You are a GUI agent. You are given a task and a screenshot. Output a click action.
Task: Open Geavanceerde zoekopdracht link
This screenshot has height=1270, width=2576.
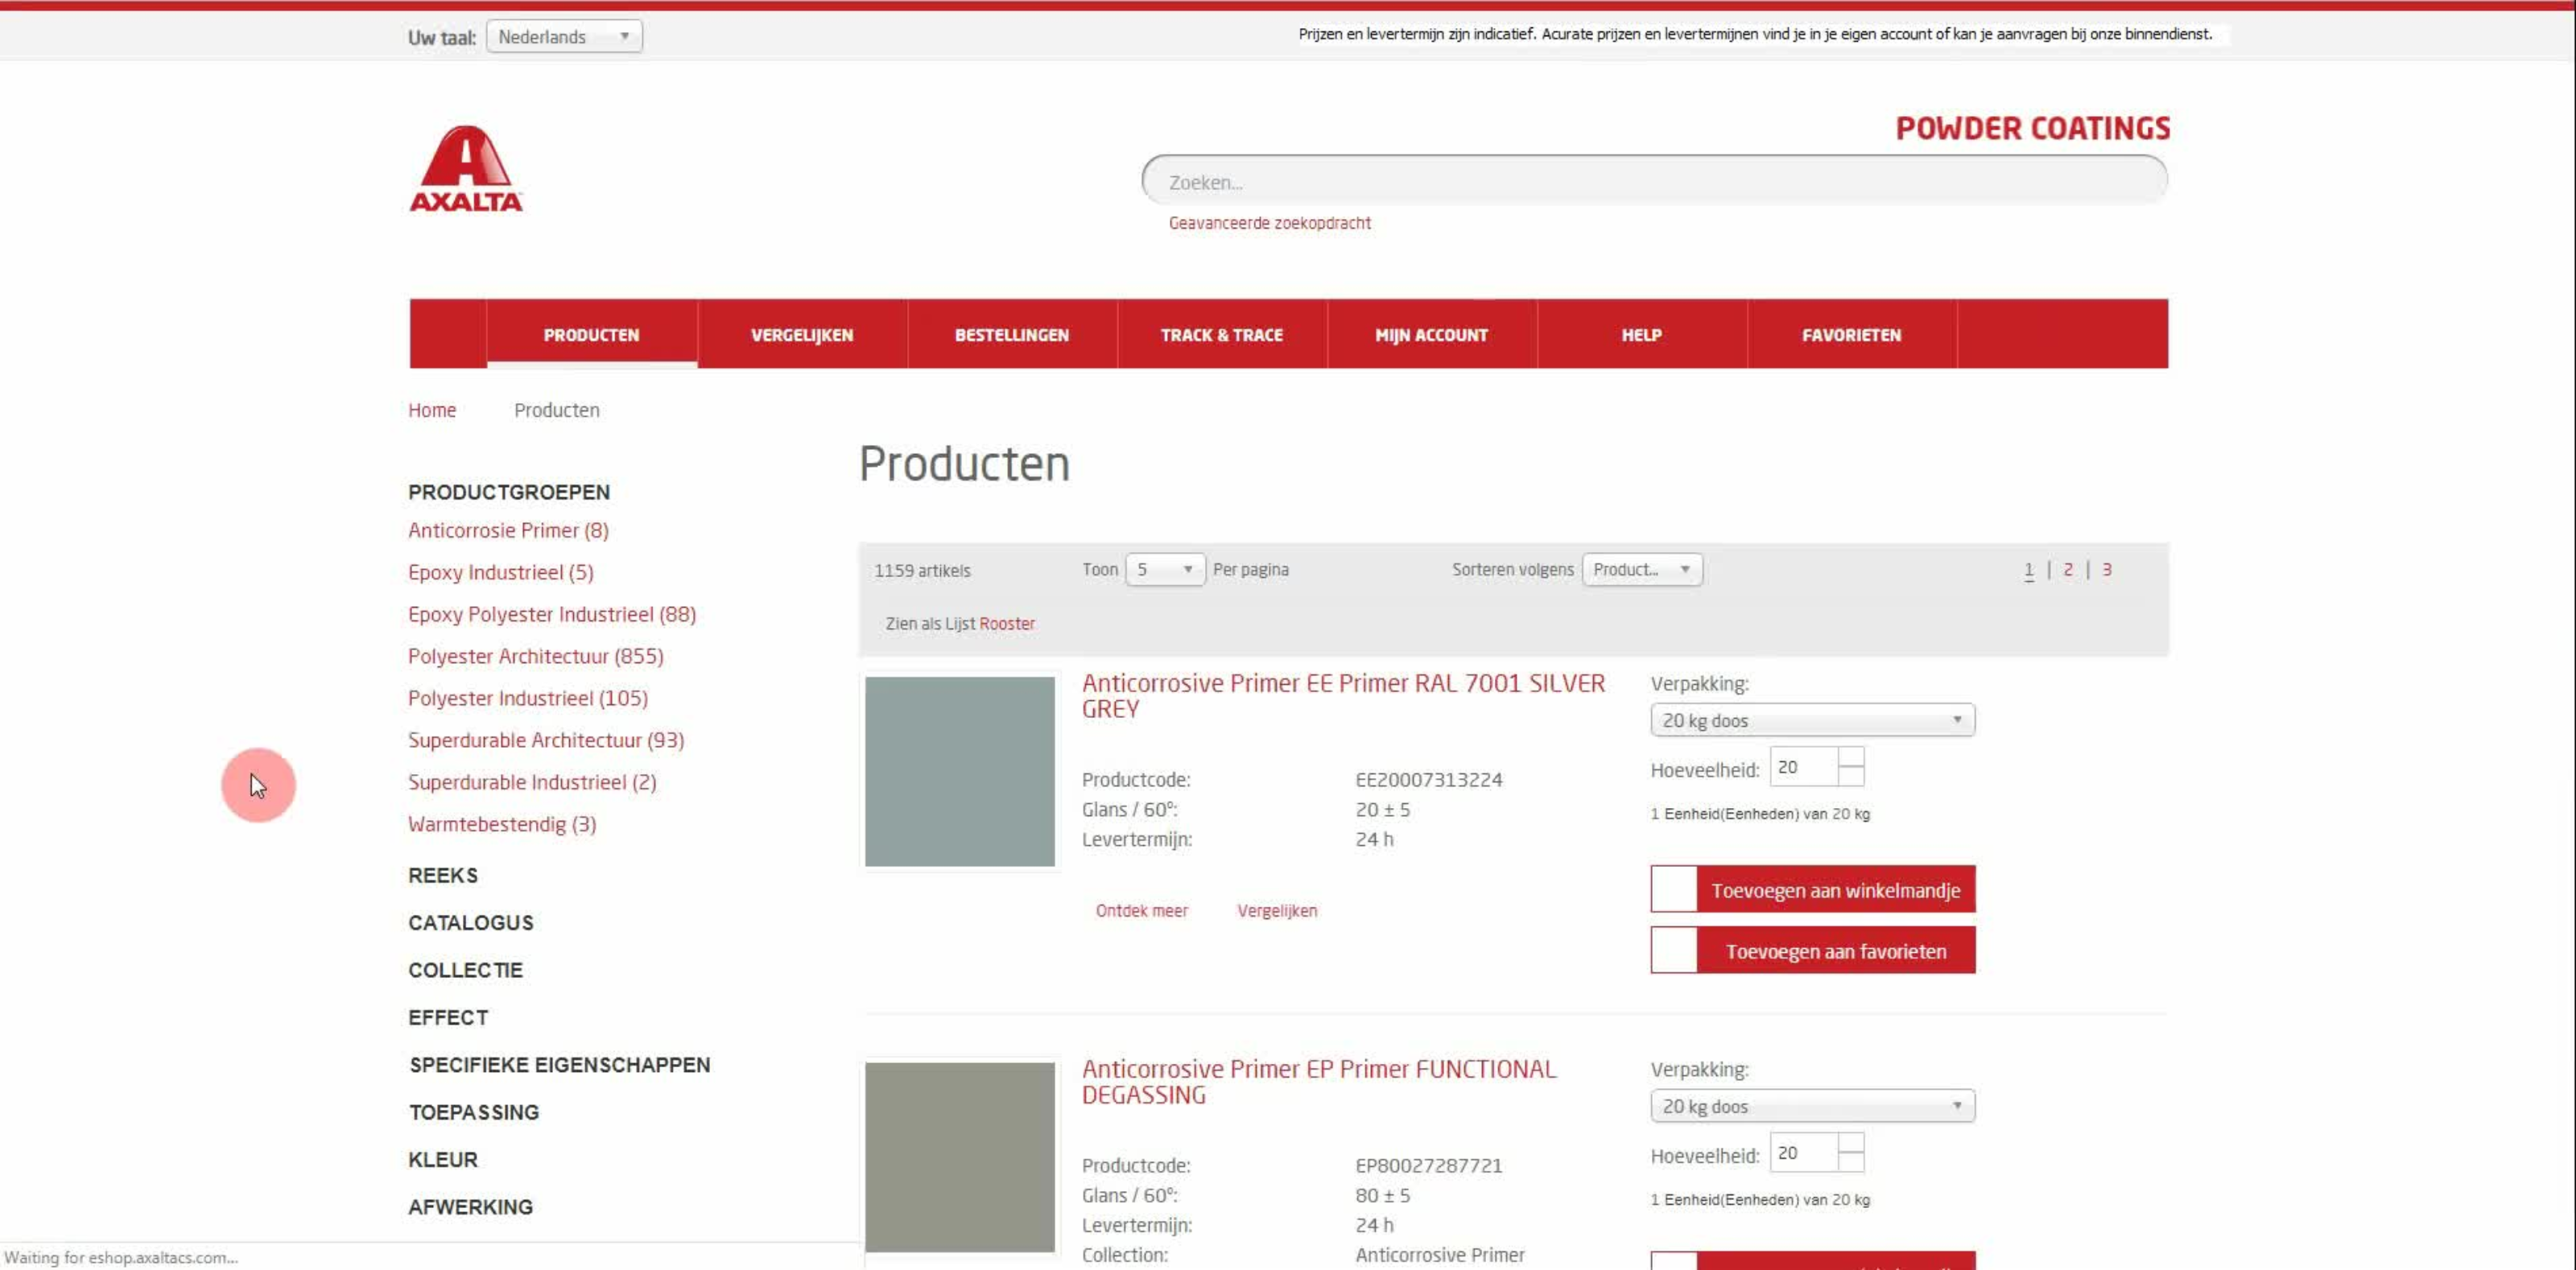point(1269,223)
